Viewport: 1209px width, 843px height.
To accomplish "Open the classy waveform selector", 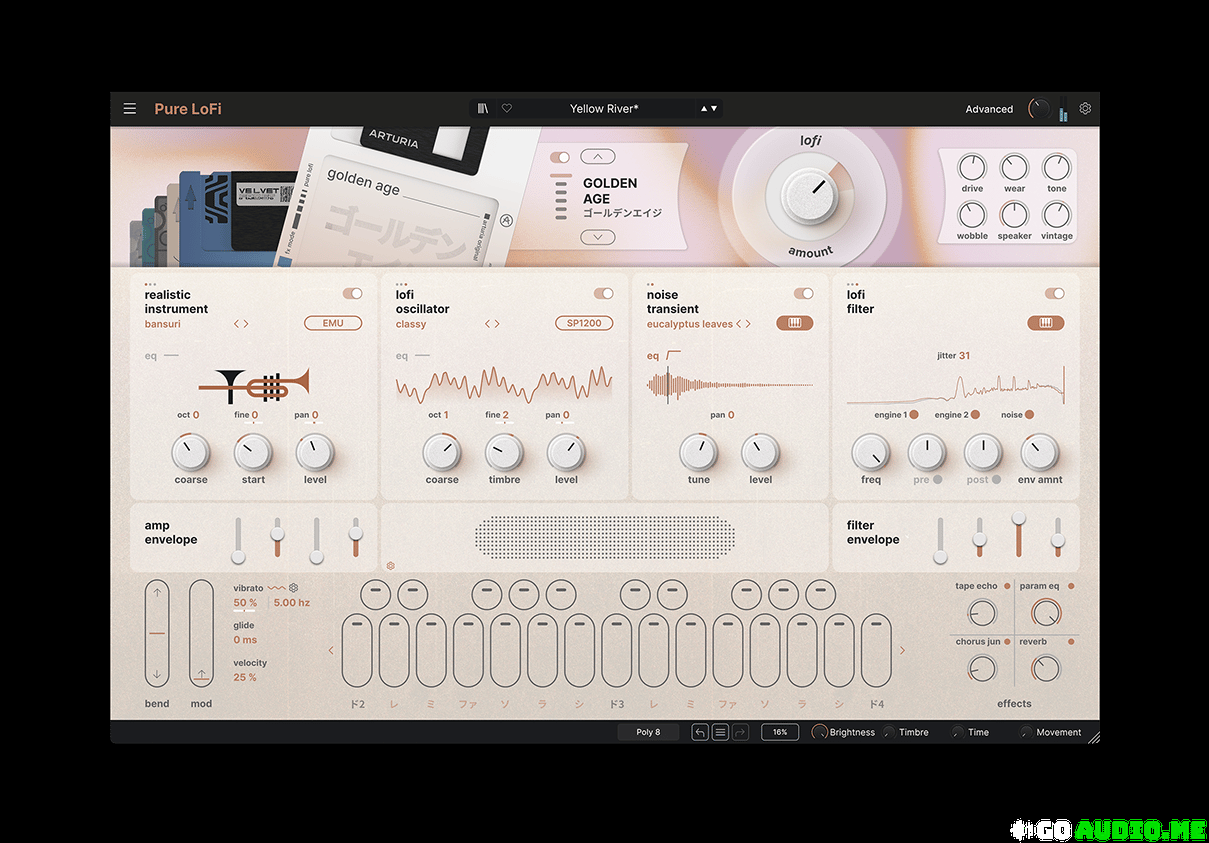I will [x=411, y=324].
